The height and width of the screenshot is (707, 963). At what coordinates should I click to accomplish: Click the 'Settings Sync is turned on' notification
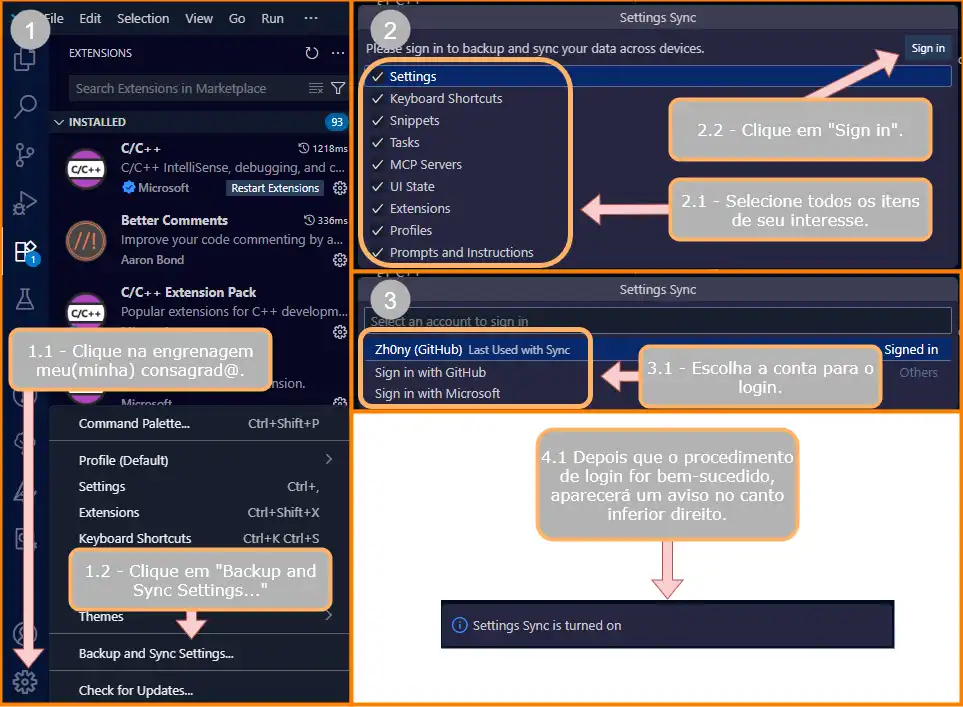click(x=668, y=625)
